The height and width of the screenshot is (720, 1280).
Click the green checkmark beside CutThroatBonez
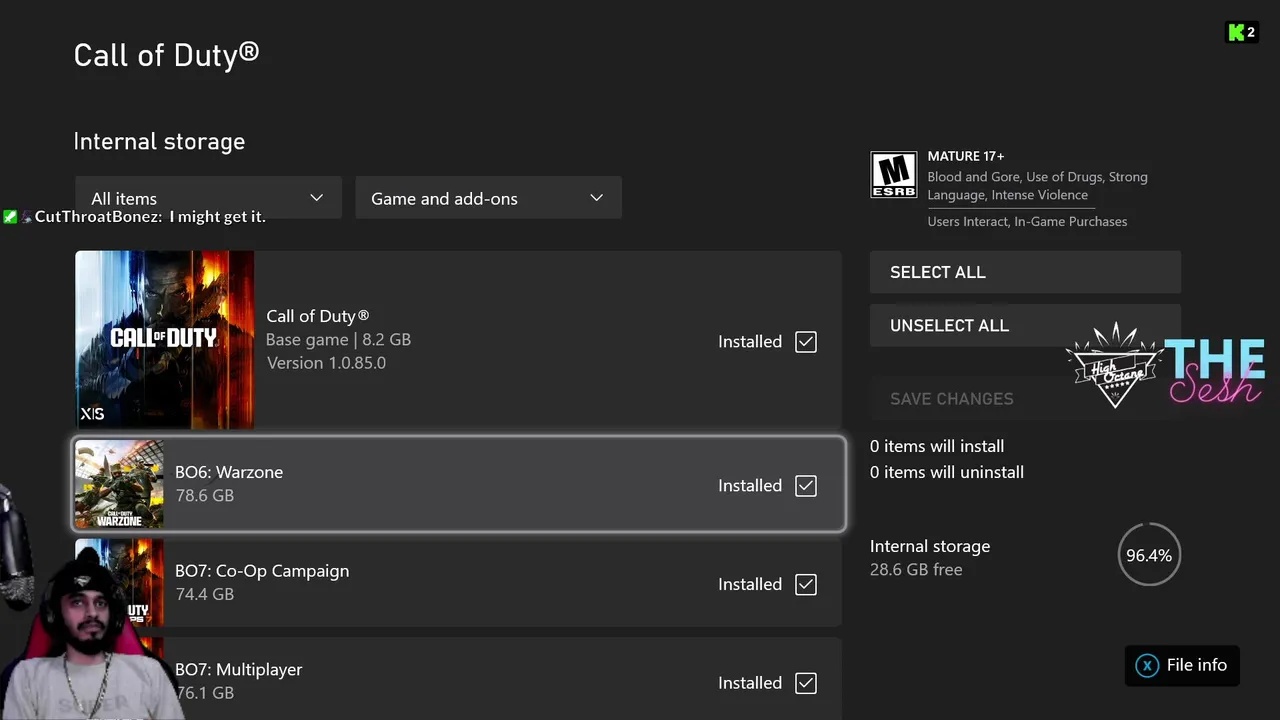pyautogui.click(x=10, y=217)
